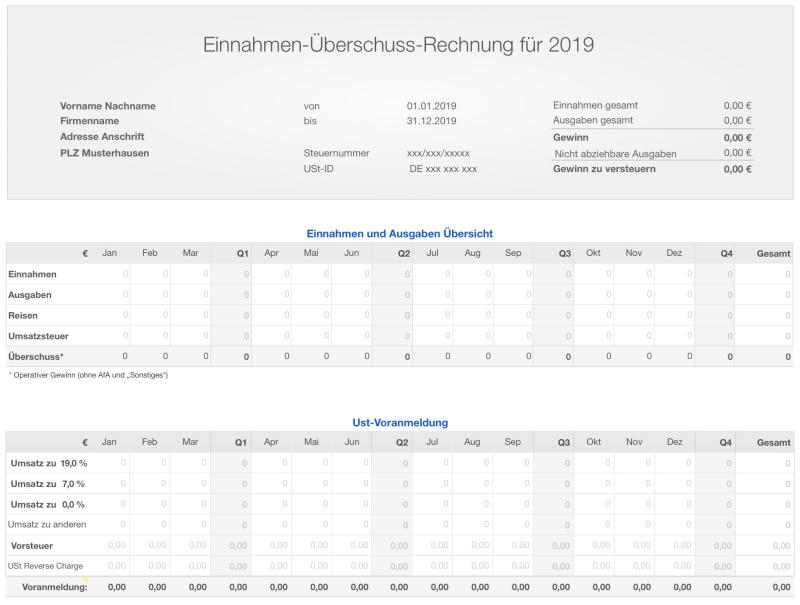Click the Feb Ausgaben cell
This screenshot has height=605, width=800.
click(150, 294)
